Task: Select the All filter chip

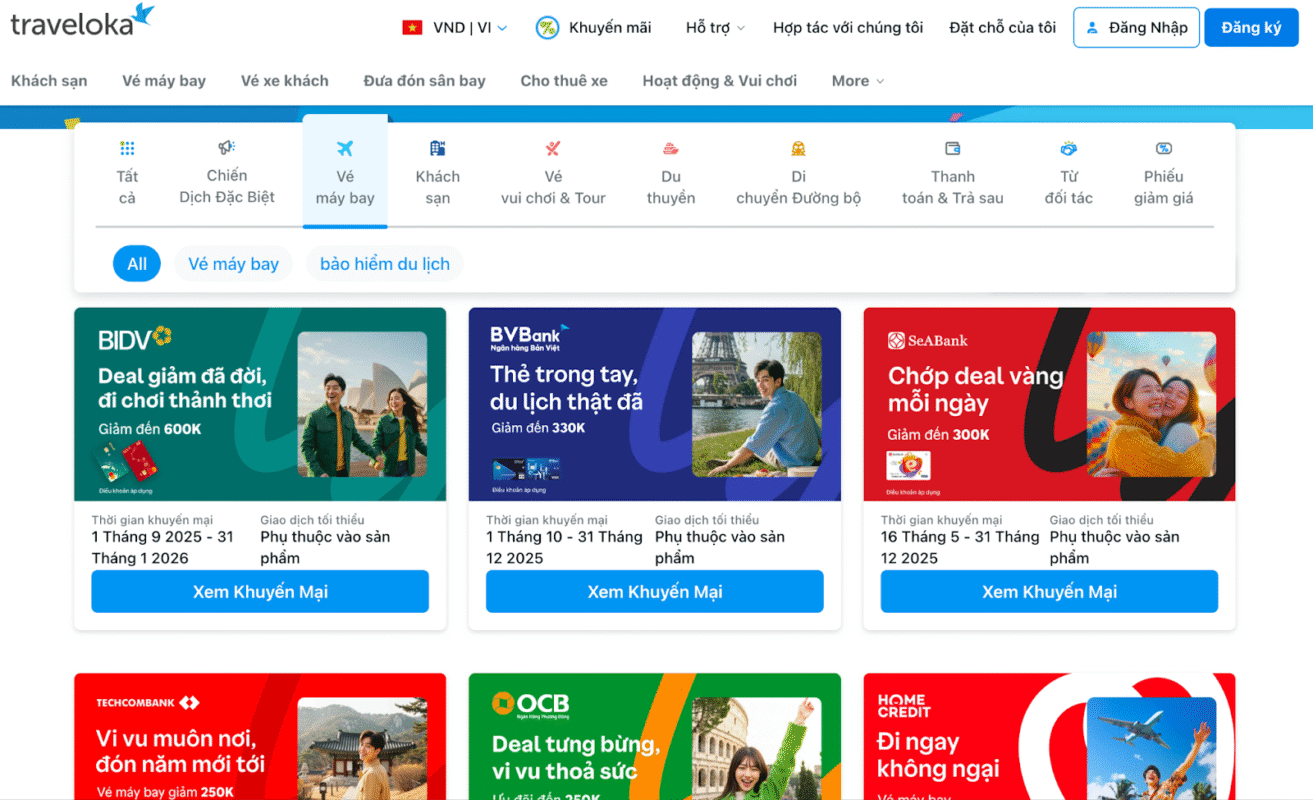Action: (137, 264)
